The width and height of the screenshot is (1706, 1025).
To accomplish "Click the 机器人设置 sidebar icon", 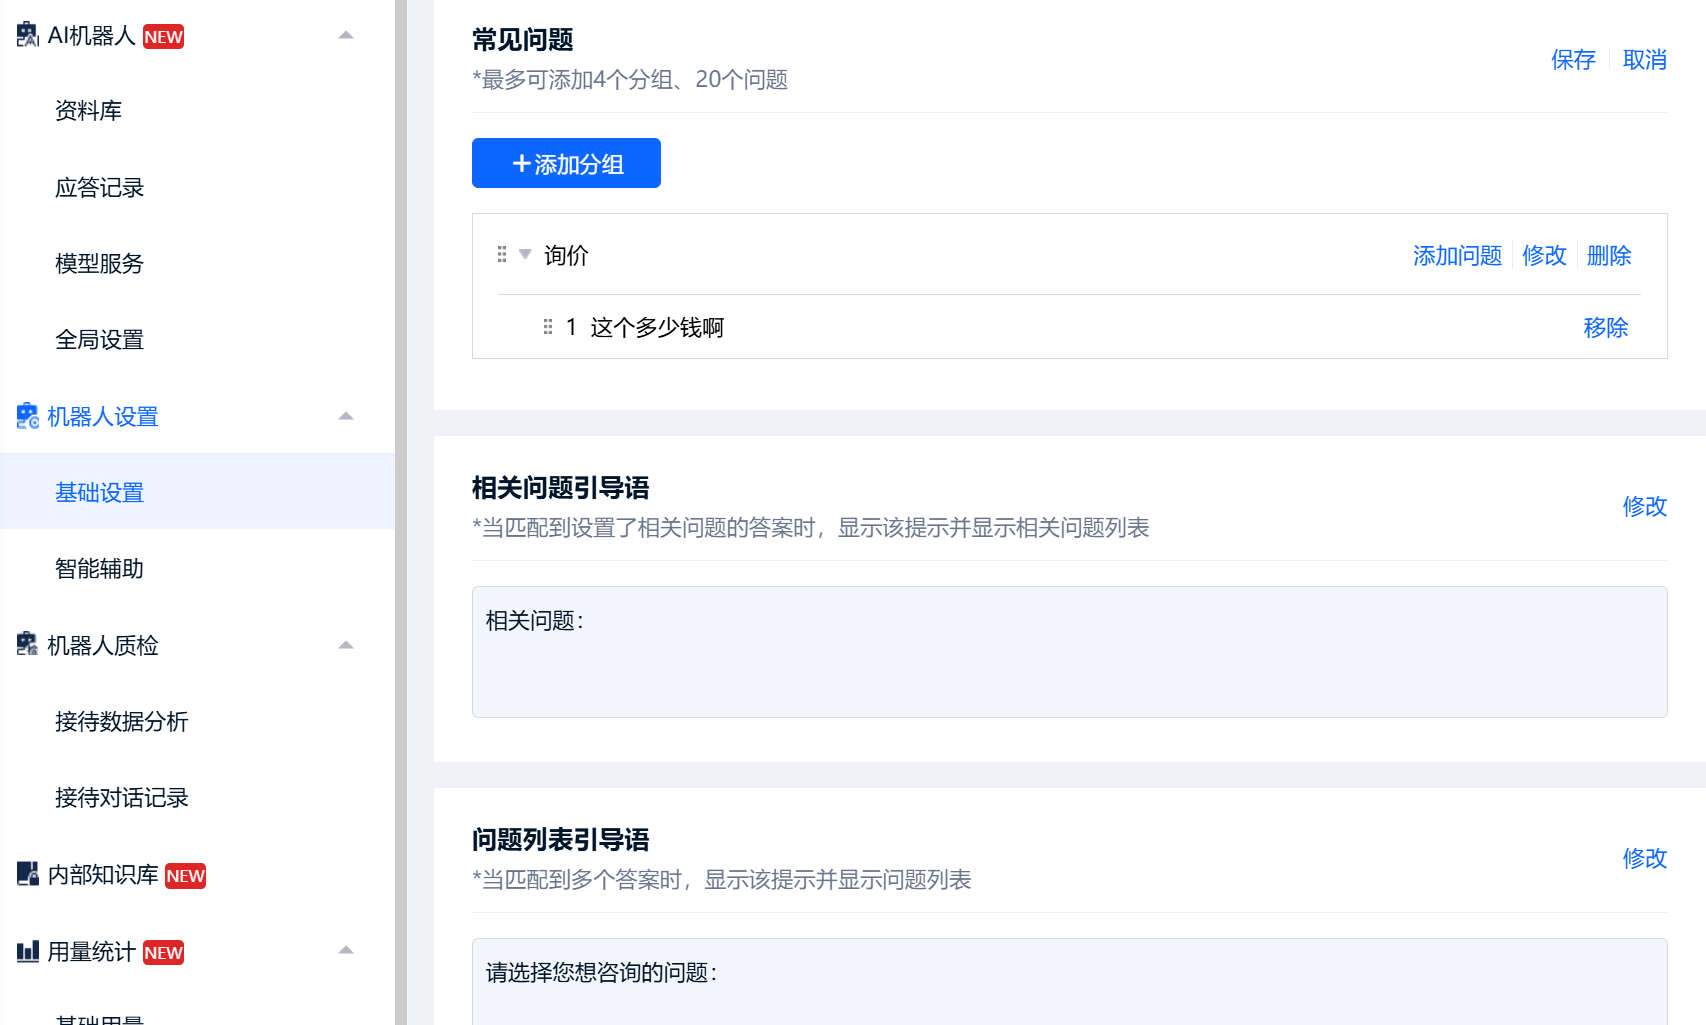I will (x=27, y=416).
